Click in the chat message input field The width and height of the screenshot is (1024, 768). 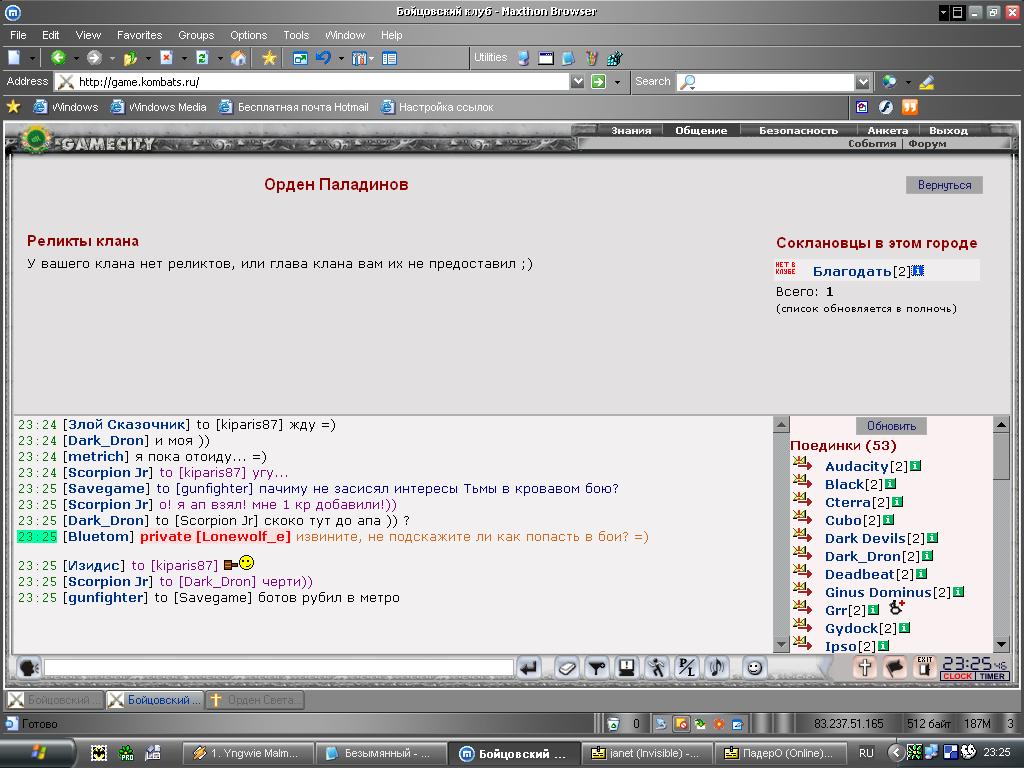[x=279, y=667]
